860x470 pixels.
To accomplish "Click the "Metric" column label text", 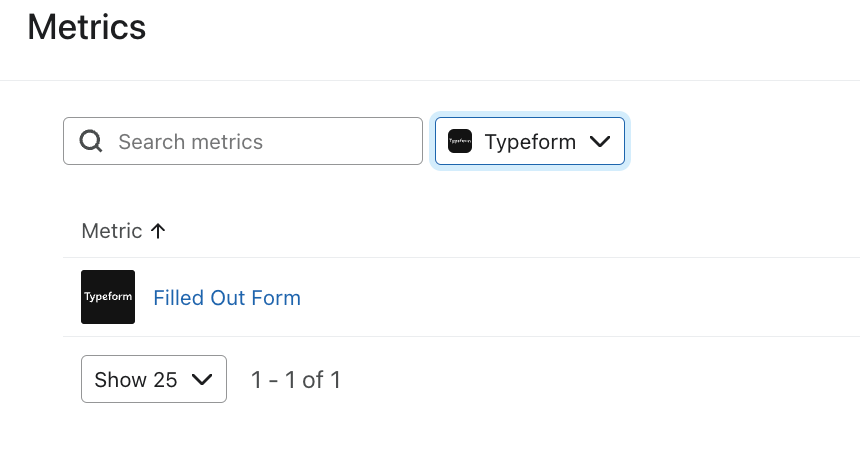I will click(x=112, y=231).
